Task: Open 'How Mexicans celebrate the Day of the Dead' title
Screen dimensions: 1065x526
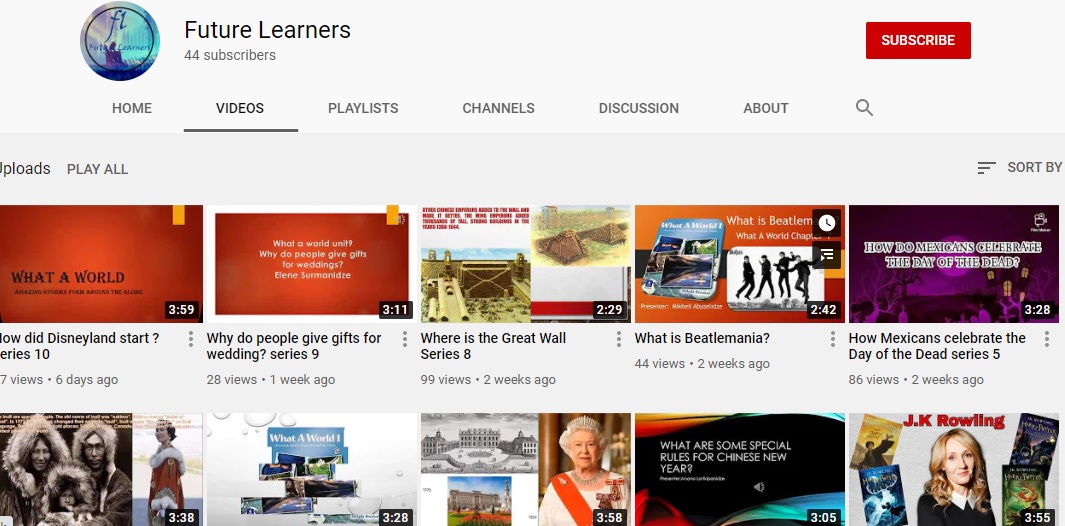Action: click(x=937, y=346)
